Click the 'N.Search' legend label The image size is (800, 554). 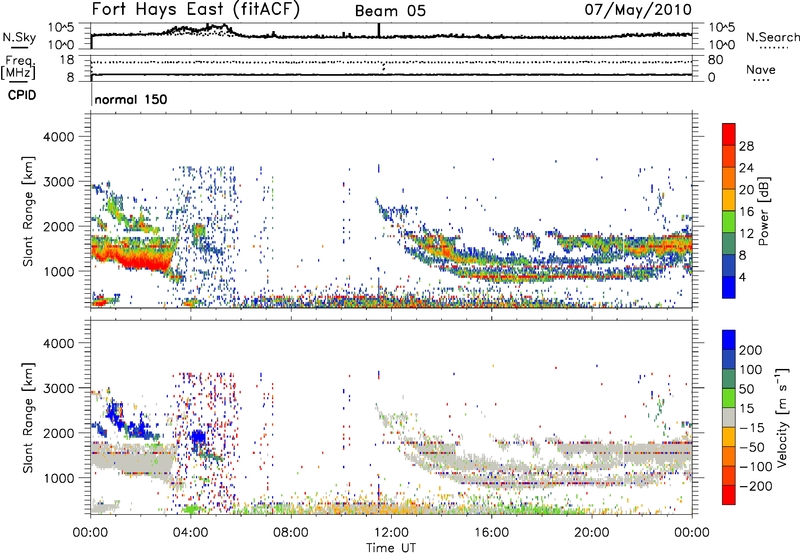773,37
